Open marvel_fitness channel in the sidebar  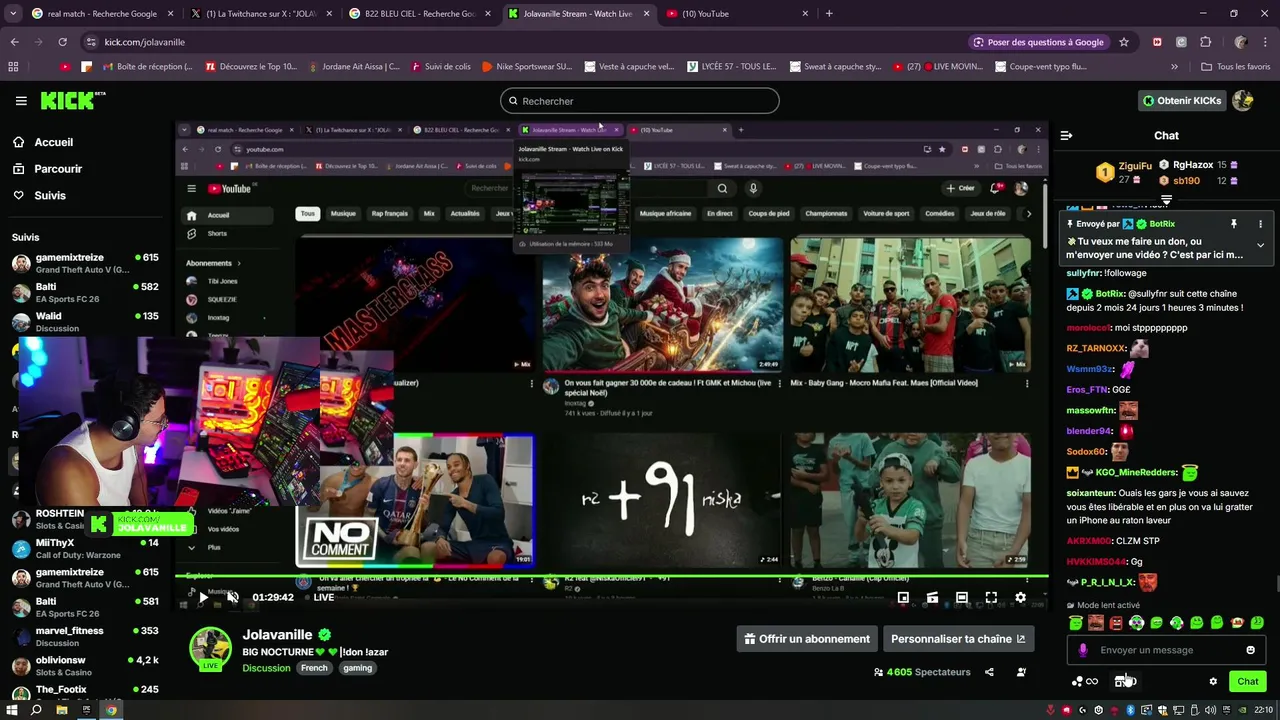[x=85, y=637]
